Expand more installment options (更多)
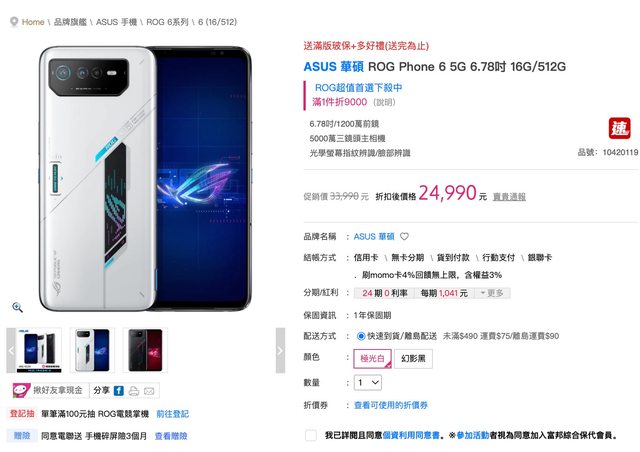640x452 pixels. 492,293
